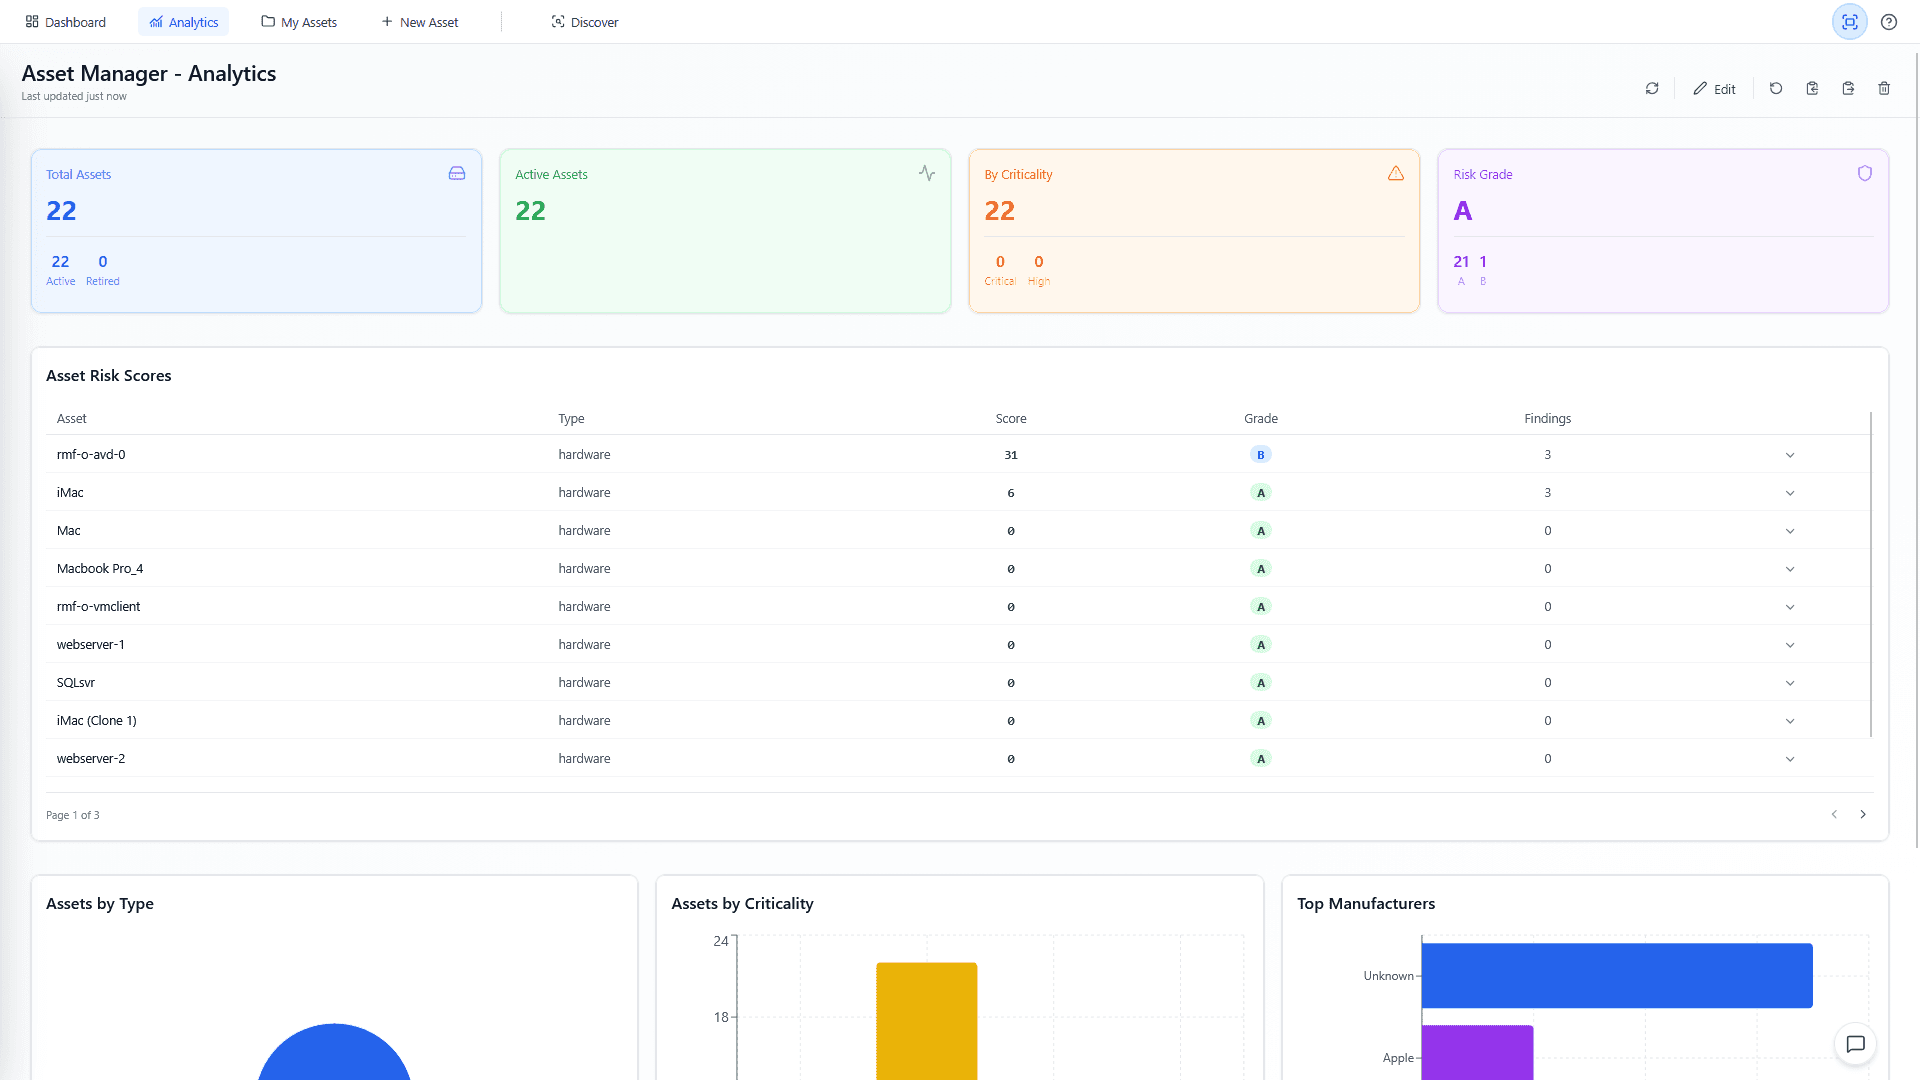Click the warning icon on By Criticality card

[1396, 173]
